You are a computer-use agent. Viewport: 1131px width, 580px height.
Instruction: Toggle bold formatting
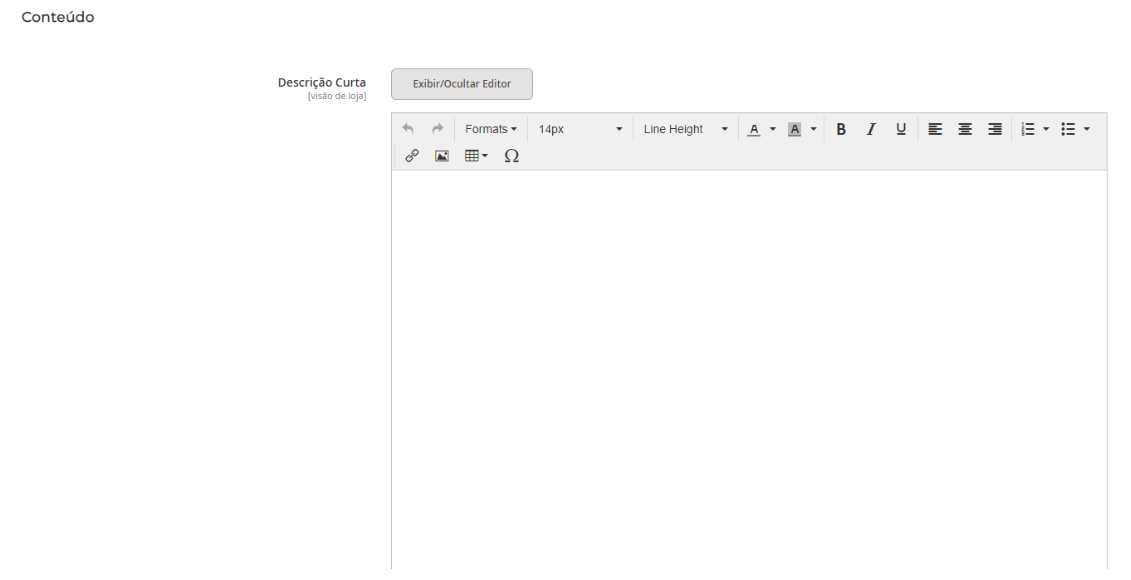[841, 129]
